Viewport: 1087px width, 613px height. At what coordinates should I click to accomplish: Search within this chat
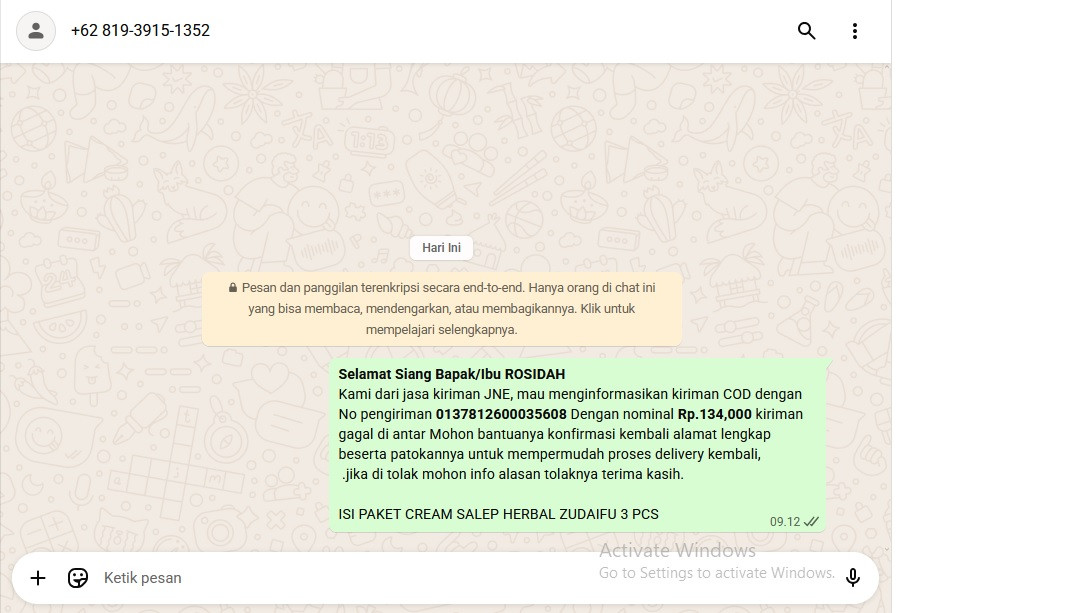click(806, 31)
